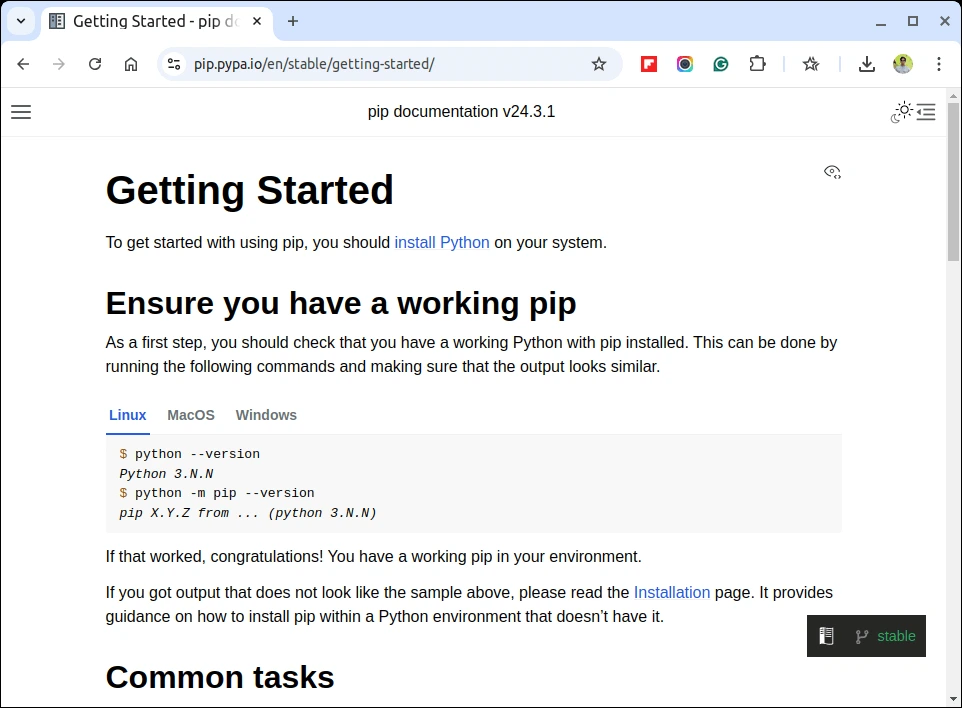Open table of contents icon
962x708 pixels.
click(x=926, y=112)
